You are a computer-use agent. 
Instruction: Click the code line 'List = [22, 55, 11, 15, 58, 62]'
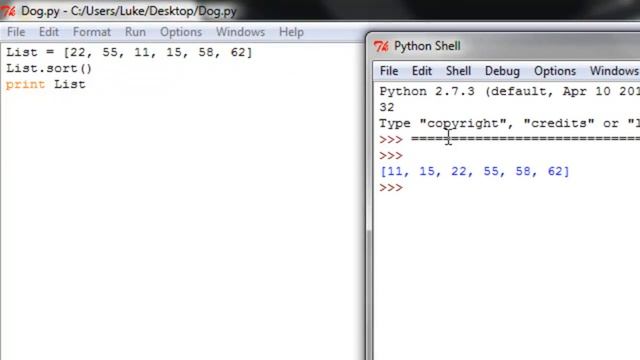pos(129,52)
